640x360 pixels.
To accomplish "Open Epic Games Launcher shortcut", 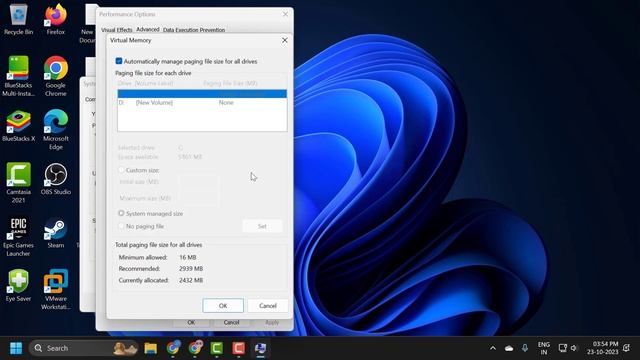I will pos(18,236).
